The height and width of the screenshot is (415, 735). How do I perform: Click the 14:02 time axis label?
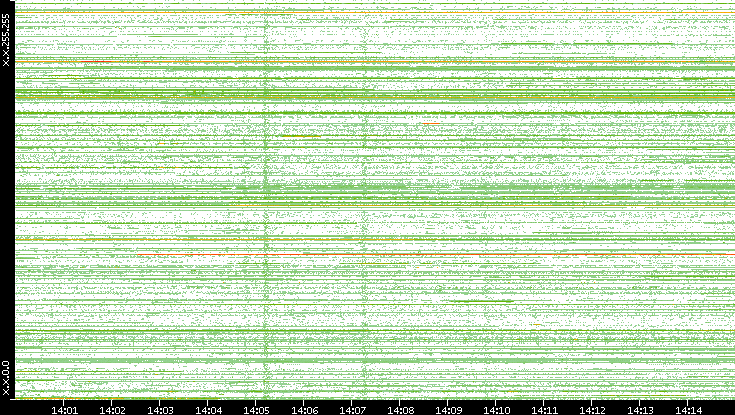112,410
